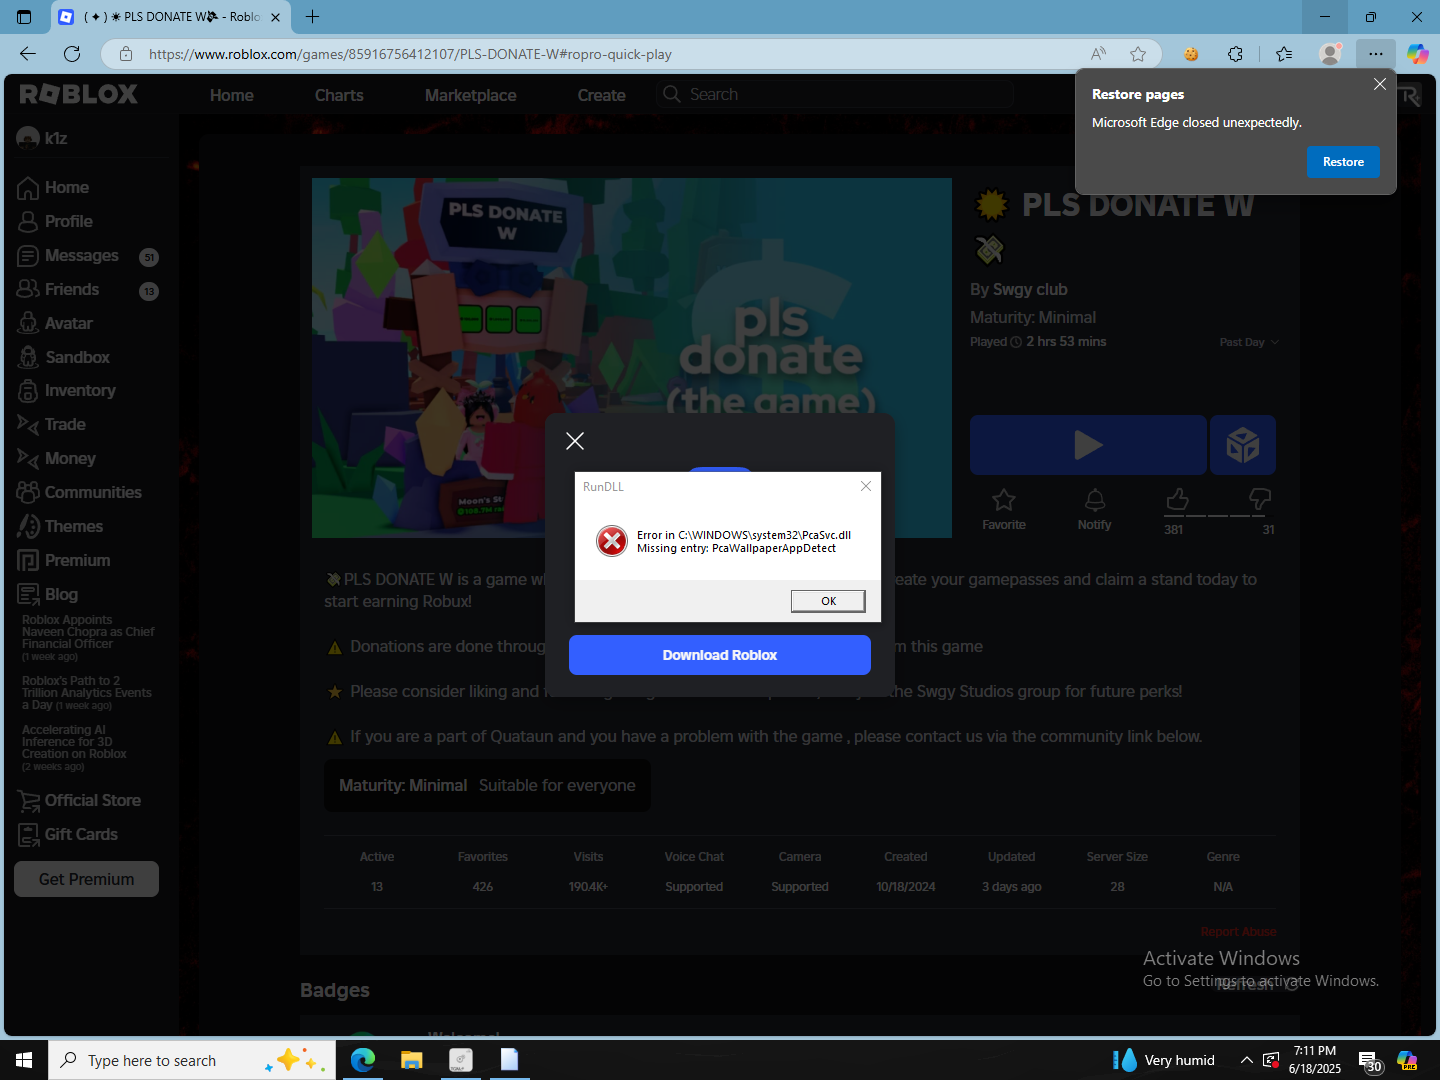
Task: Open Gift Cards in the sidebar
Action: (68, 835)
